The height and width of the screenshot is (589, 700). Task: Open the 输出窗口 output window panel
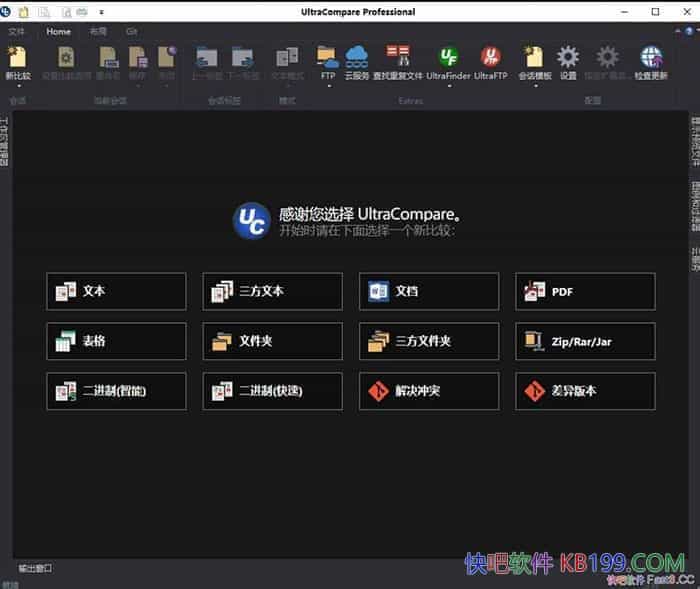click(x=35, y=568)
